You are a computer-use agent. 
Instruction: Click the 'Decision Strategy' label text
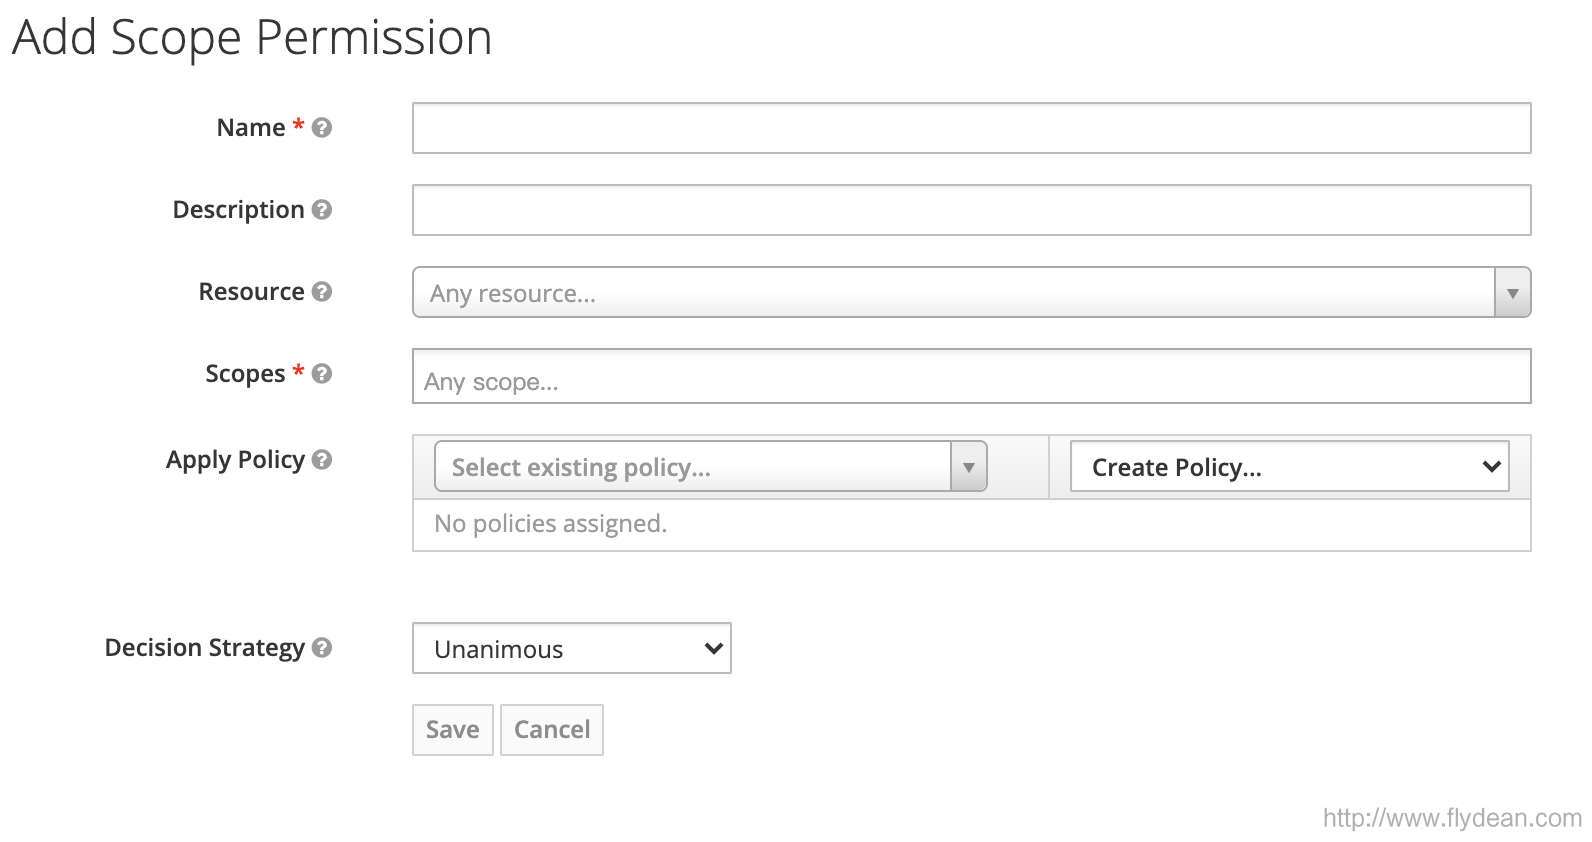tap(204, 648)
